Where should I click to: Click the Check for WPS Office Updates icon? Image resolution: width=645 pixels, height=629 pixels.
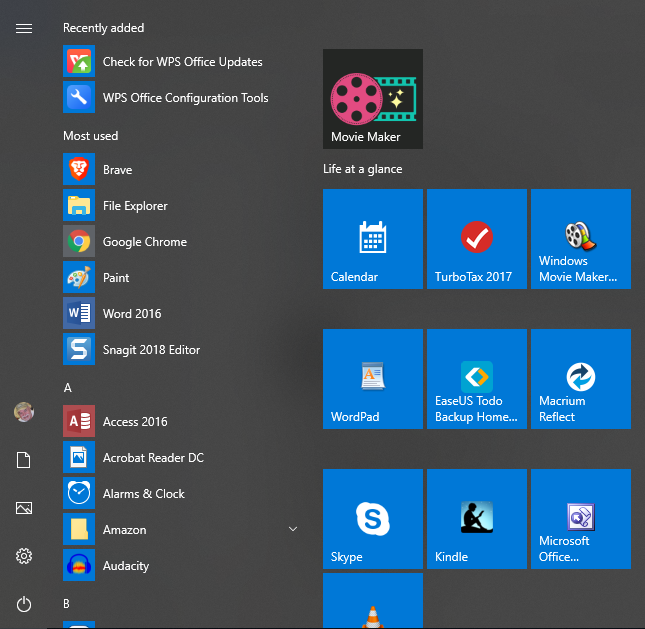[x=79, y=61]
